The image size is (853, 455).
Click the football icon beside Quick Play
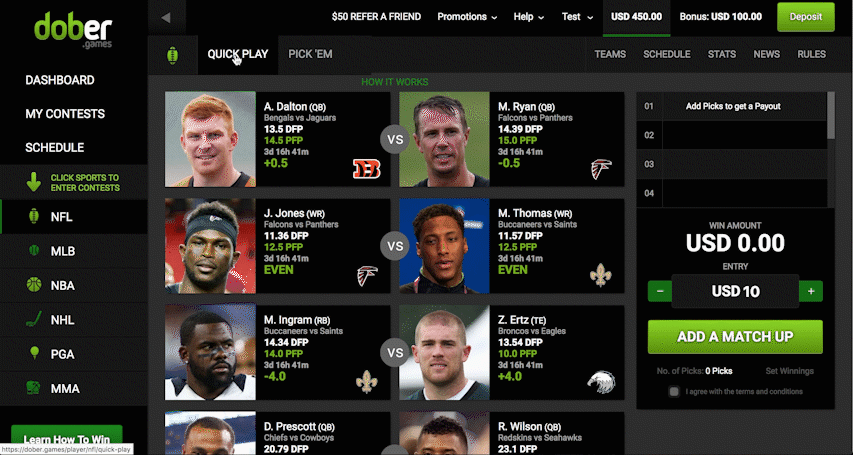tap(172, 55)
